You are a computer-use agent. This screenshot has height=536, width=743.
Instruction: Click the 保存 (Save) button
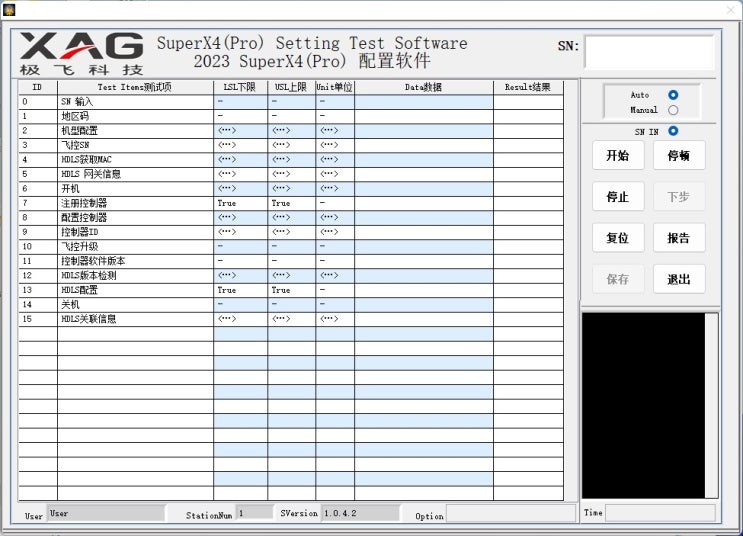(x=618, y=279)
